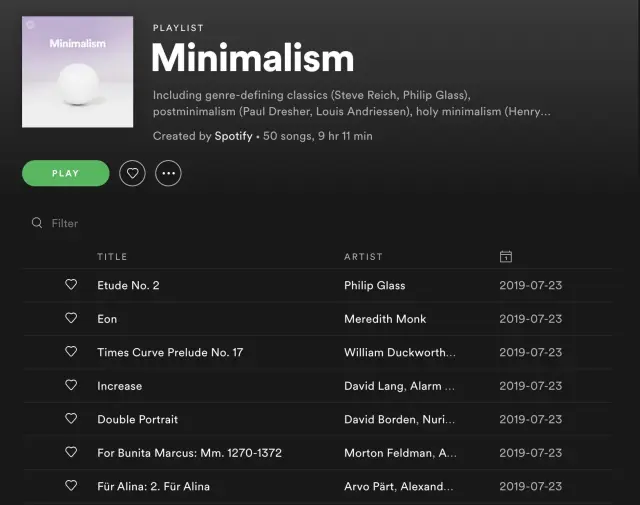The image size is (640, 505).
Task: Heart the For Bunita Marcus track
Action: [71, 452]
